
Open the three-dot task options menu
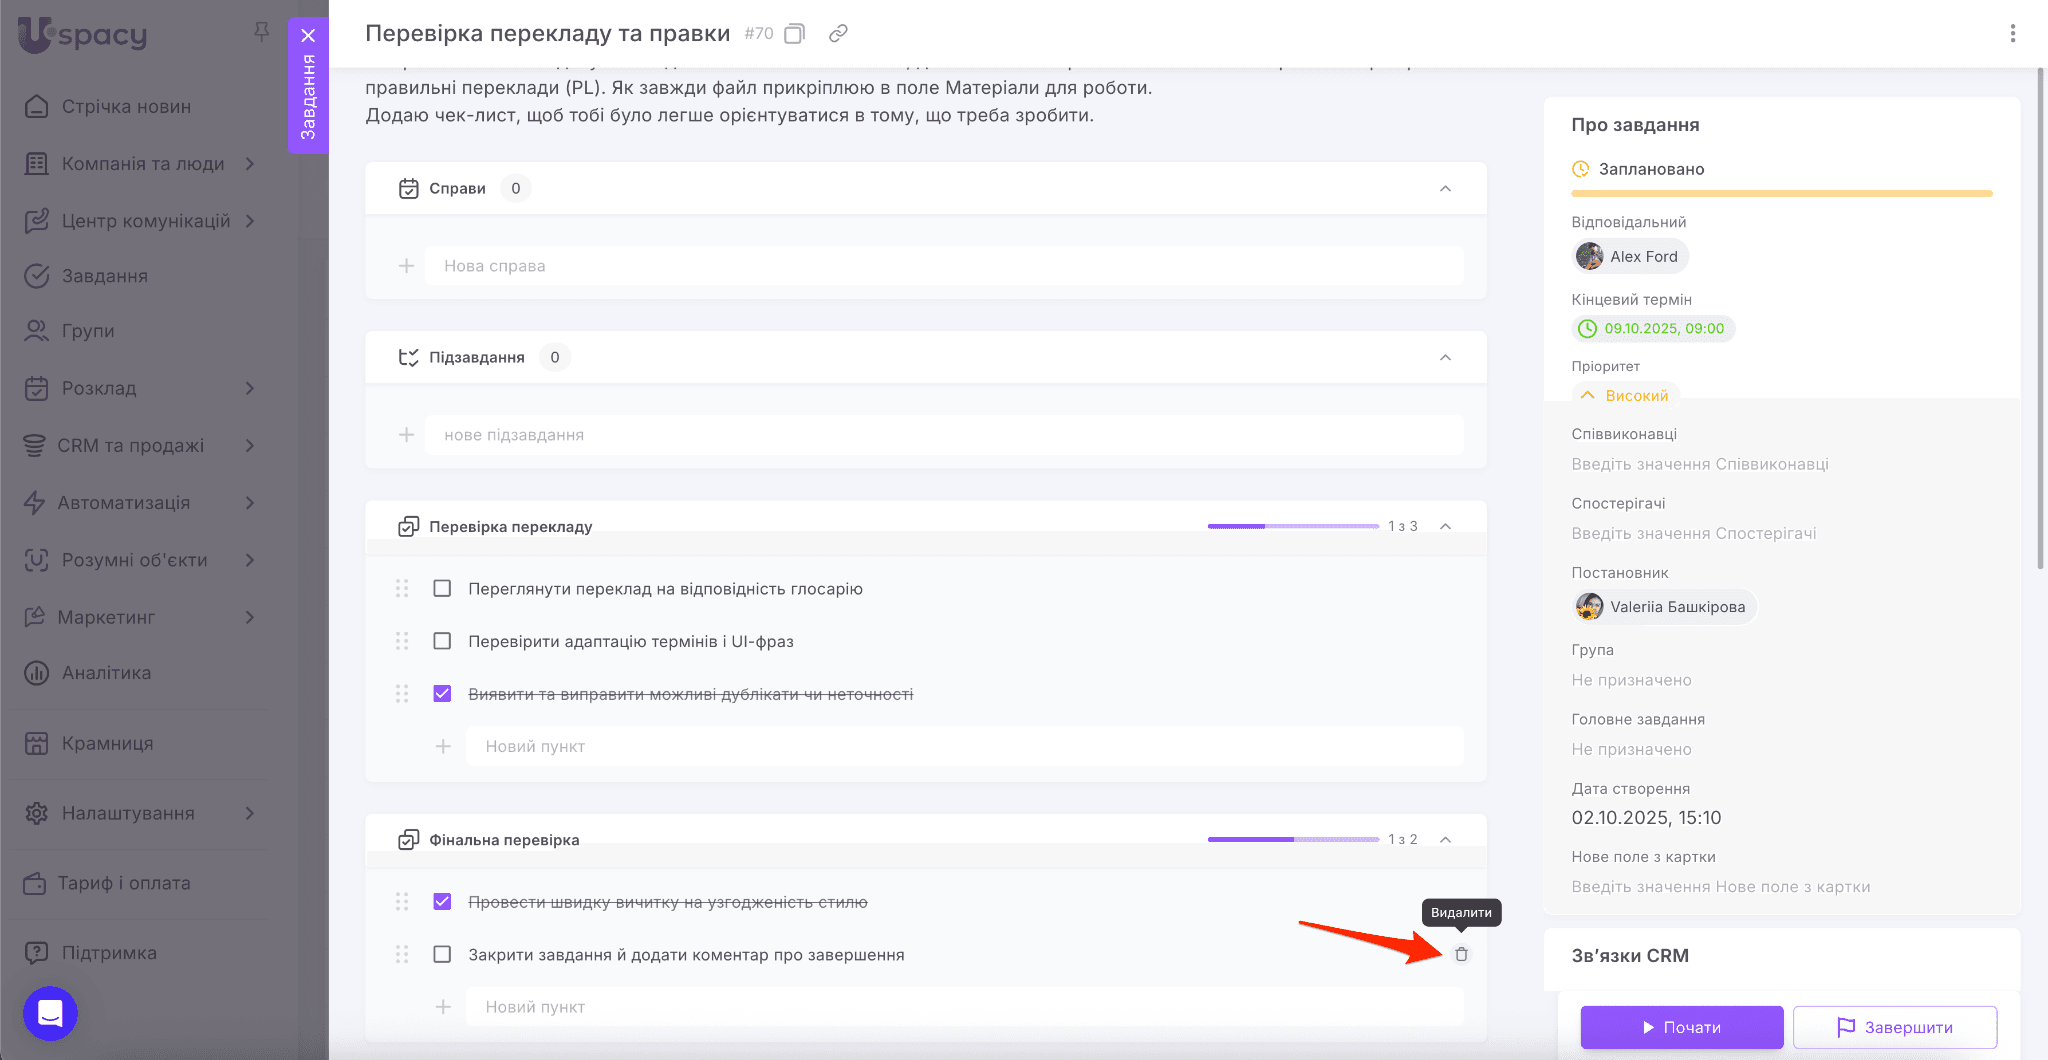(2012, 34)
